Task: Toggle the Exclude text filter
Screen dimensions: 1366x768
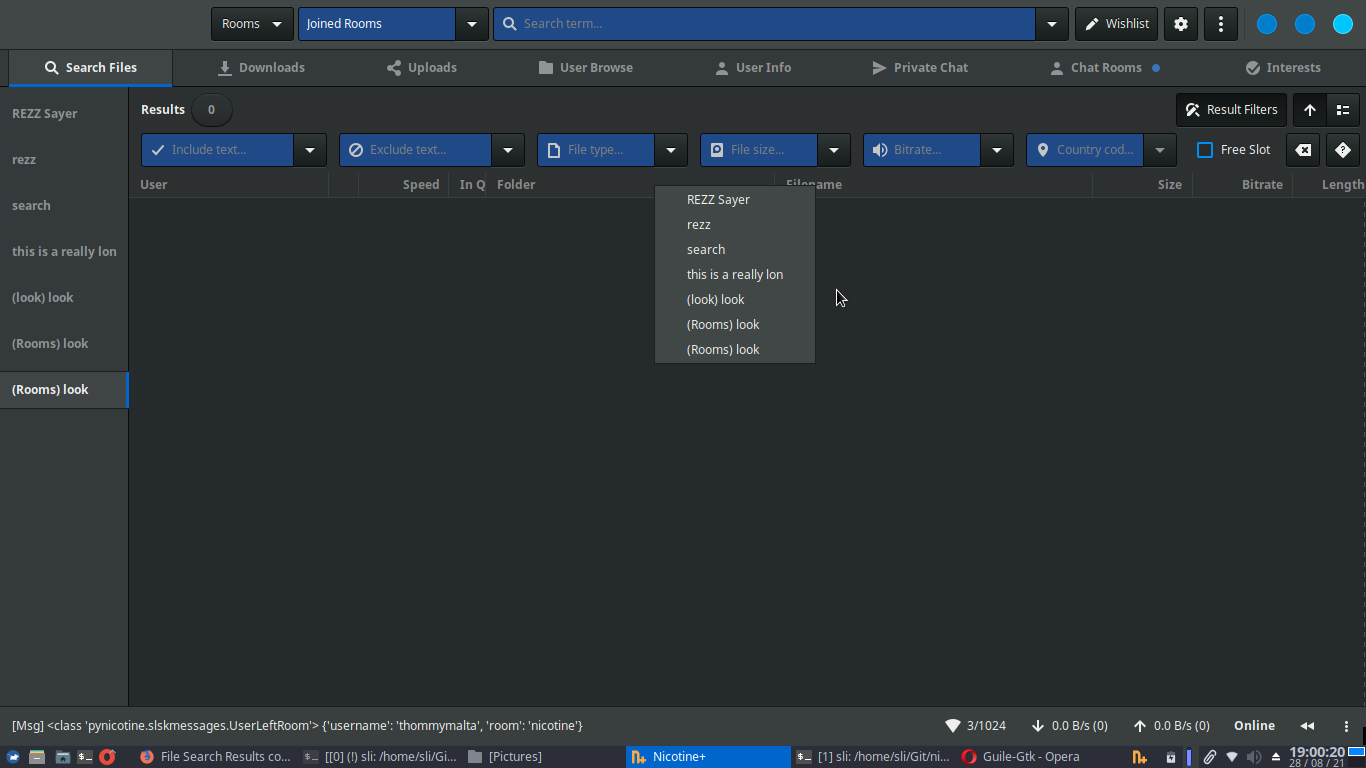Action: (356, 149)
